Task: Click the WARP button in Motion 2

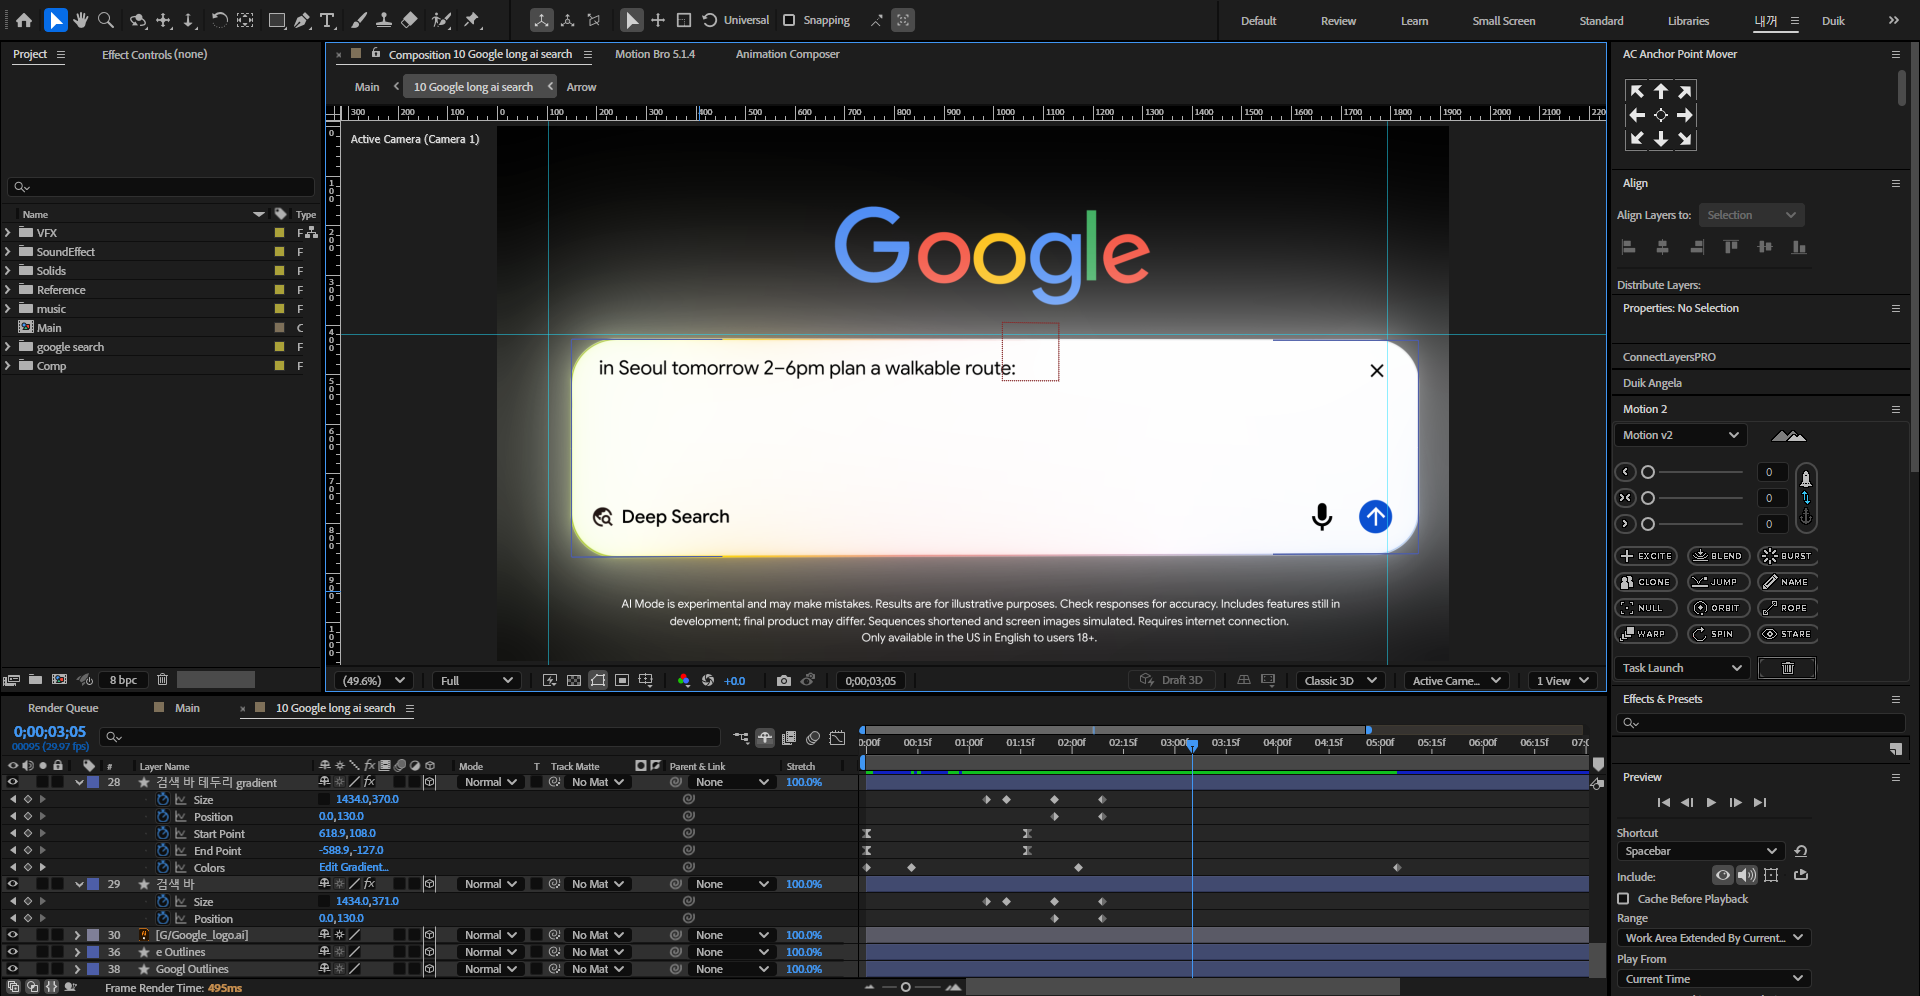Action: coord(1646,634)
